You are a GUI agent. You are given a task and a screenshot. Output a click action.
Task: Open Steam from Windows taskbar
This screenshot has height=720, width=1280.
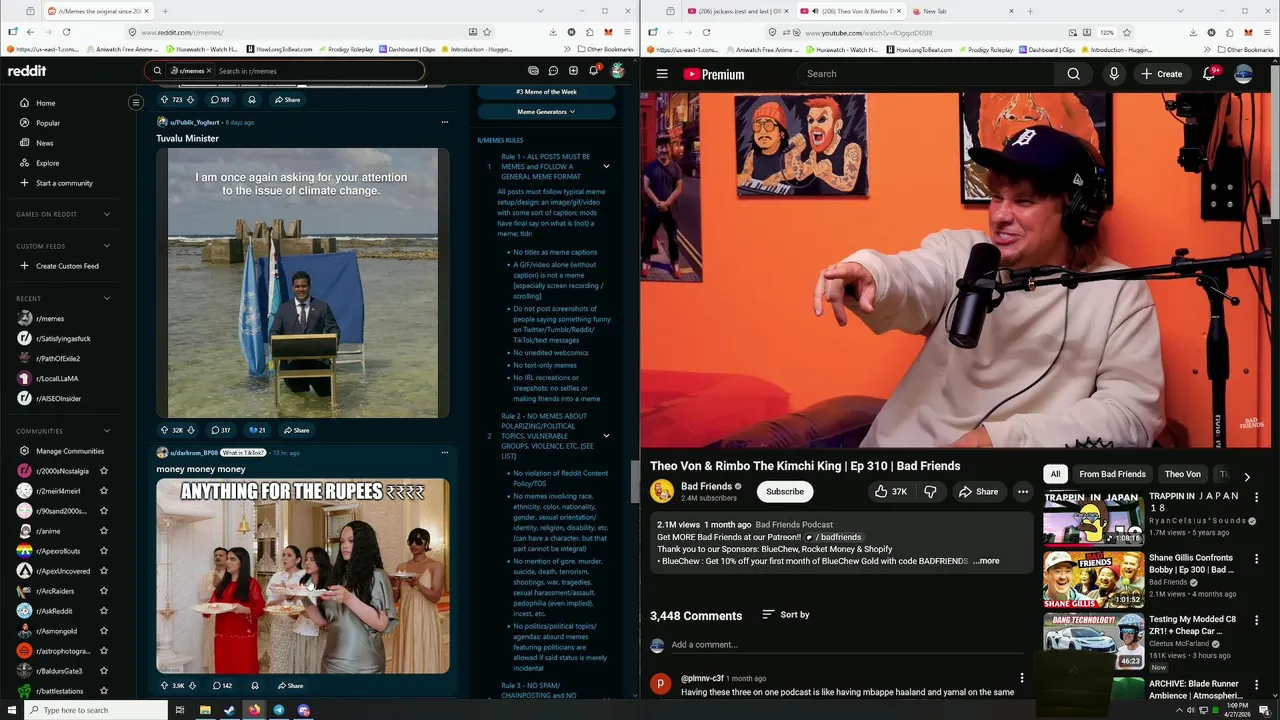[x=229, y=710]
